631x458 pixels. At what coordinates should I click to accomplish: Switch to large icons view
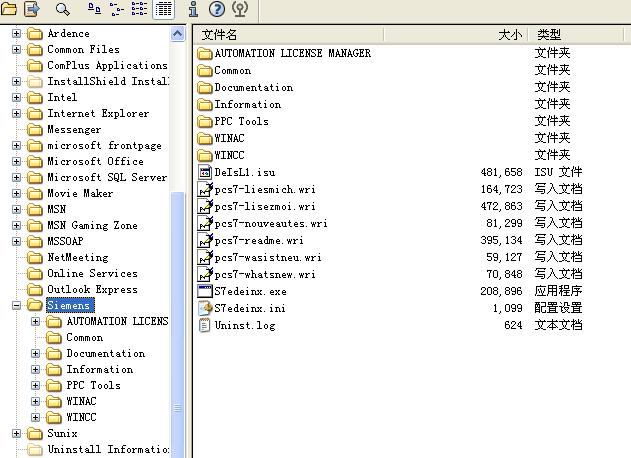pyautogui.click(x=95, y=9)
